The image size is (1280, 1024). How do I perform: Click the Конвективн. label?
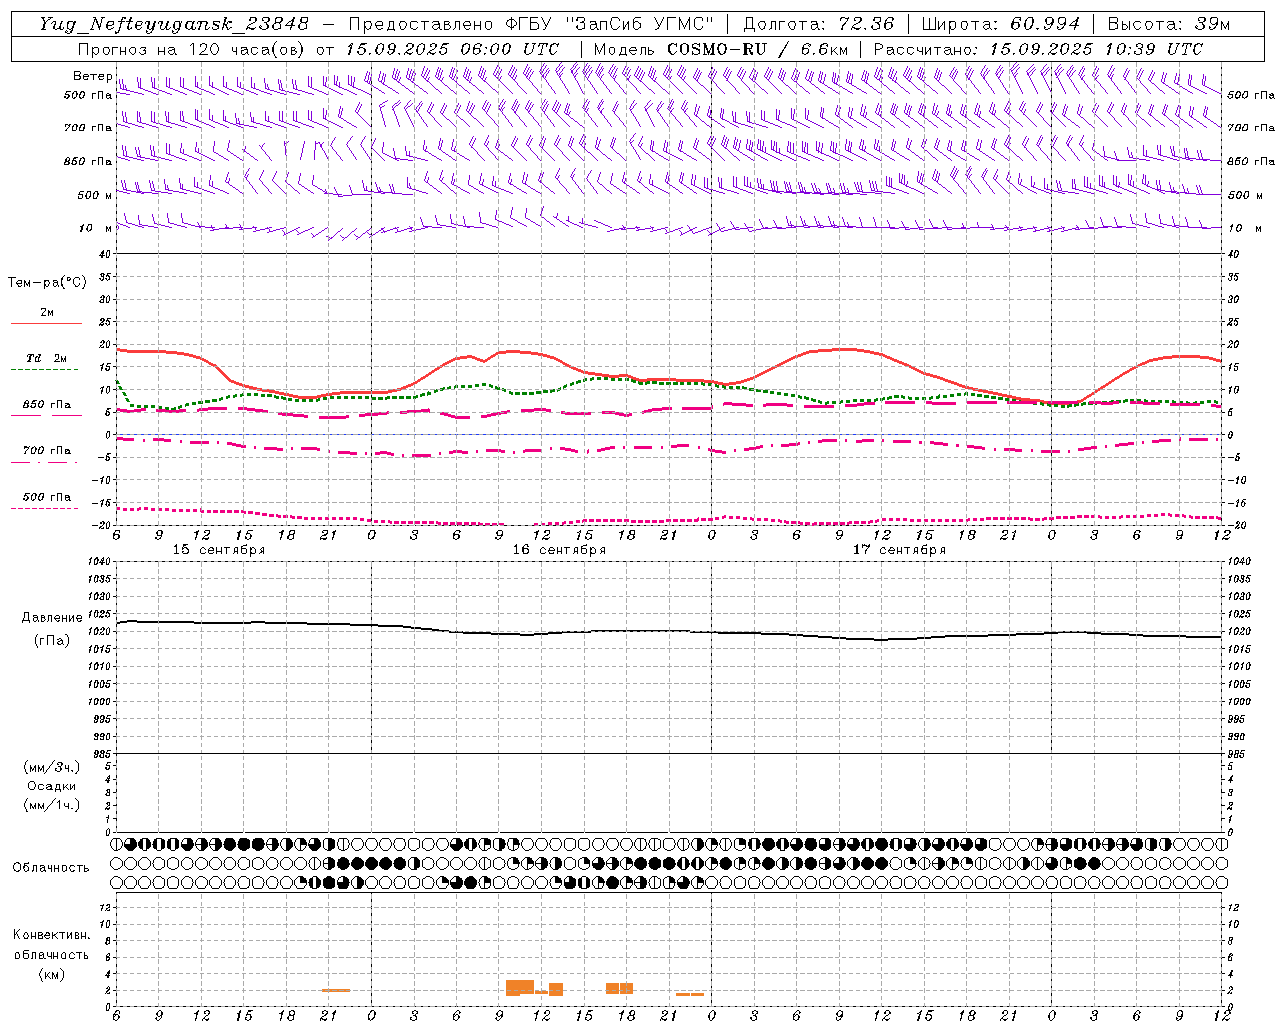pos(51,935)
